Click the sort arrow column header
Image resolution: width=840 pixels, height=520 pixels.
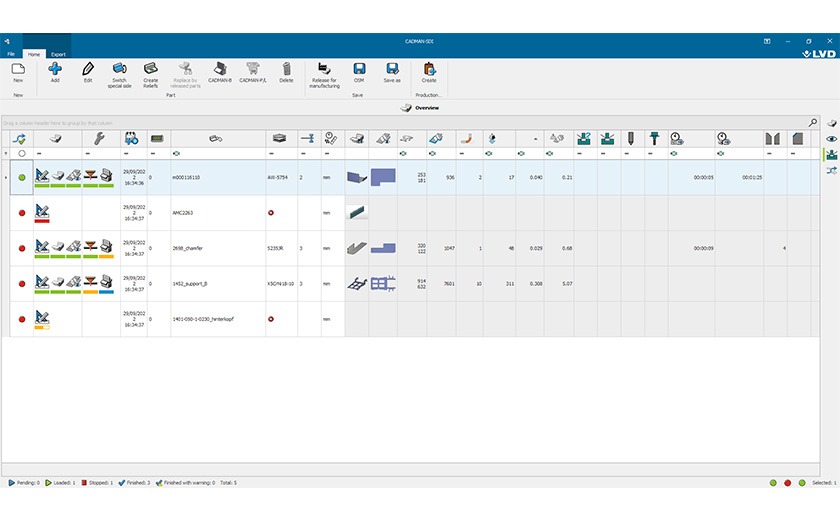coord(22,139)
